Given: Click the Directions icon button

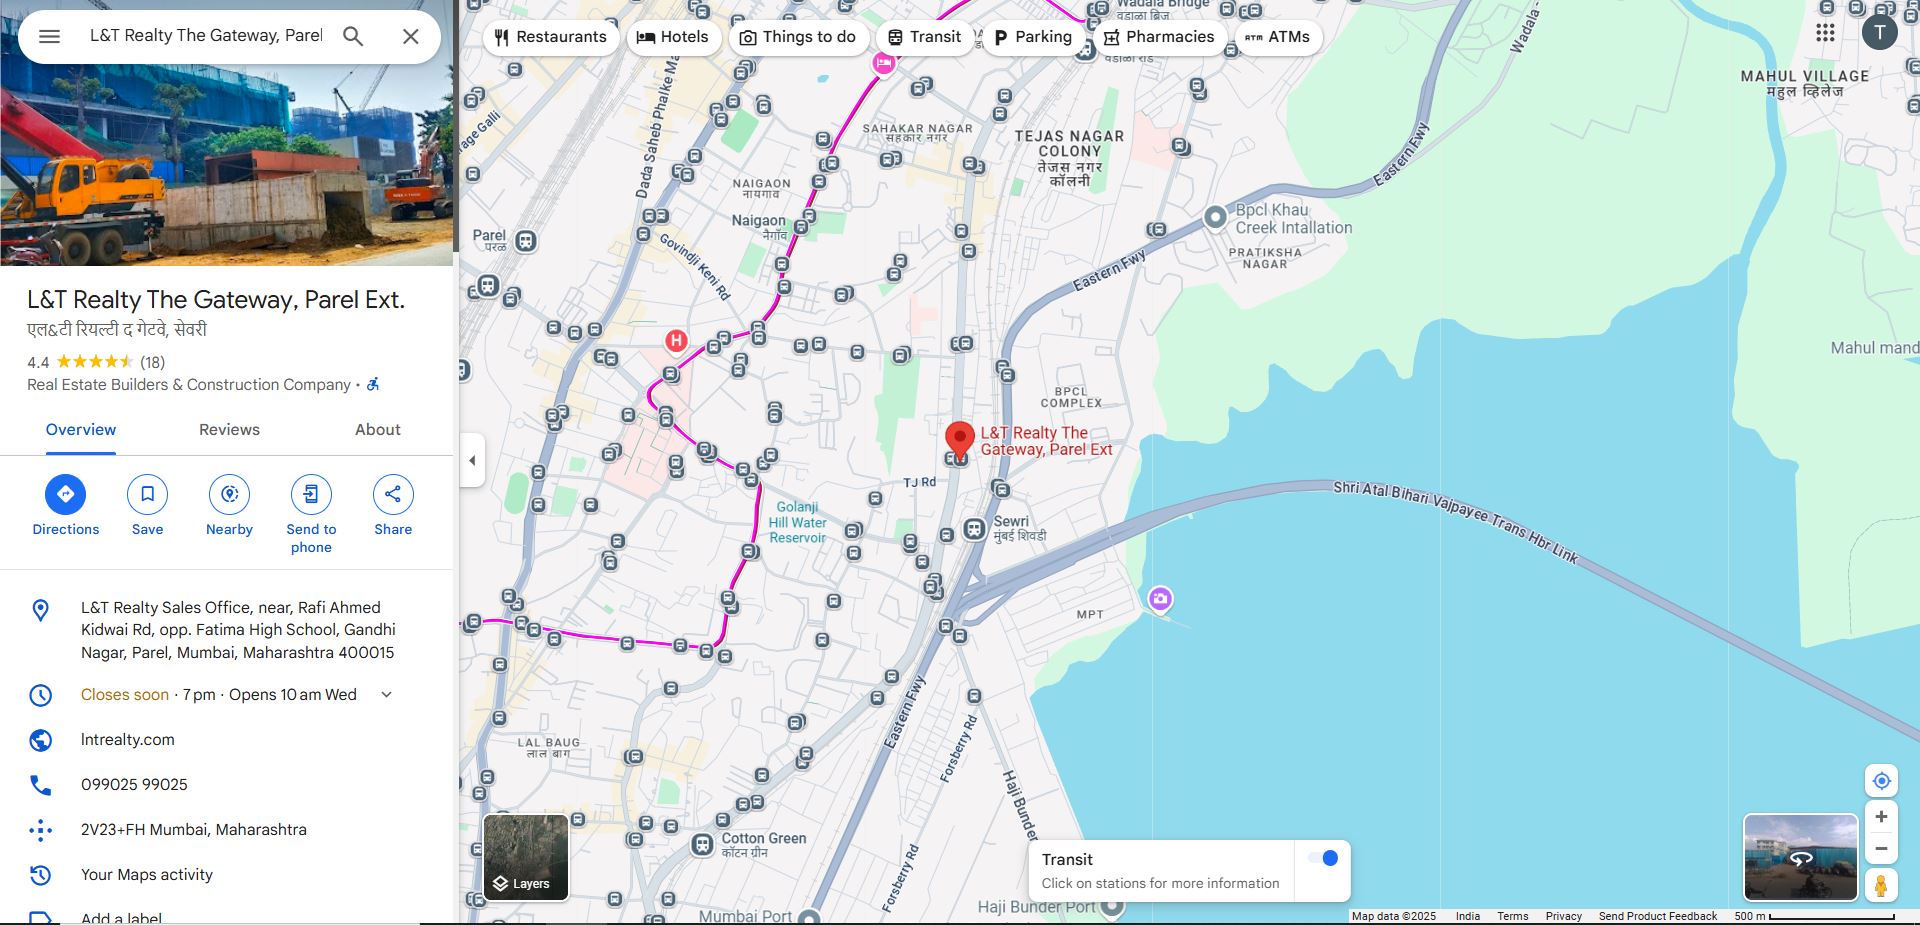Looking at the screenshot, I should [x=66, y=494].
